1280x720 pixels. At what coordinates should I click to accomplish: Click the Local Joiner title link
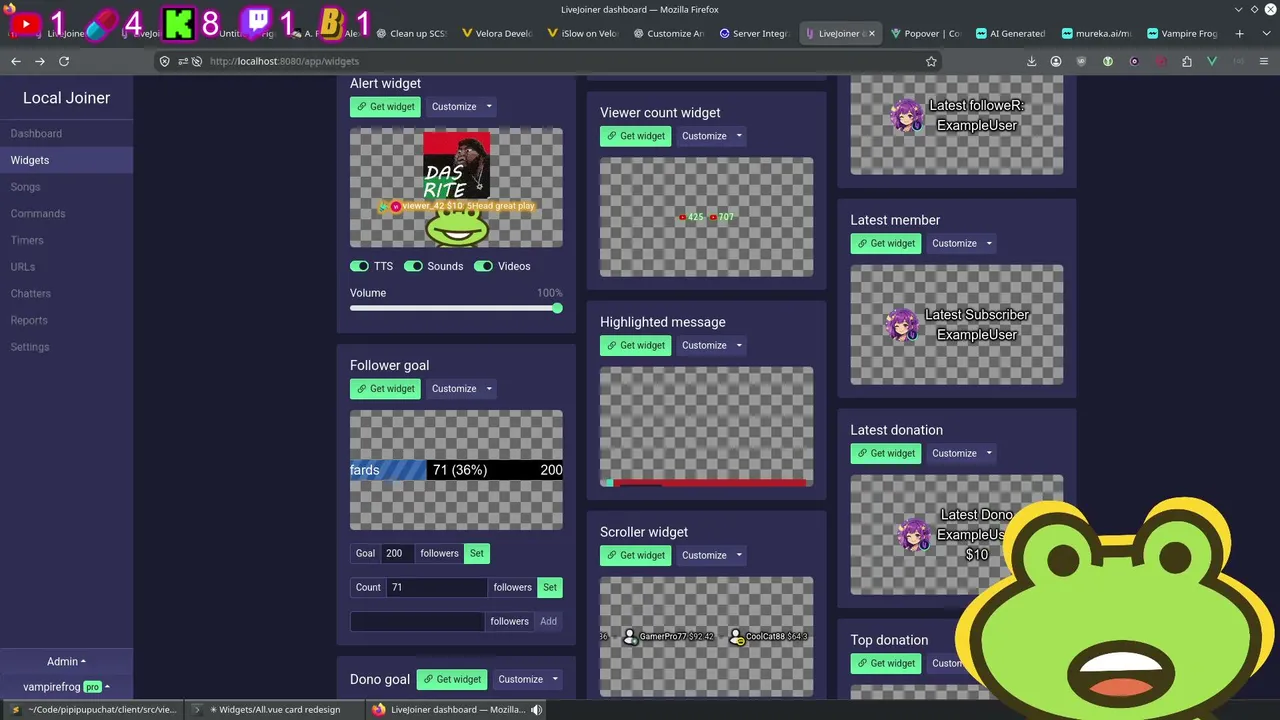pos(66,98)
